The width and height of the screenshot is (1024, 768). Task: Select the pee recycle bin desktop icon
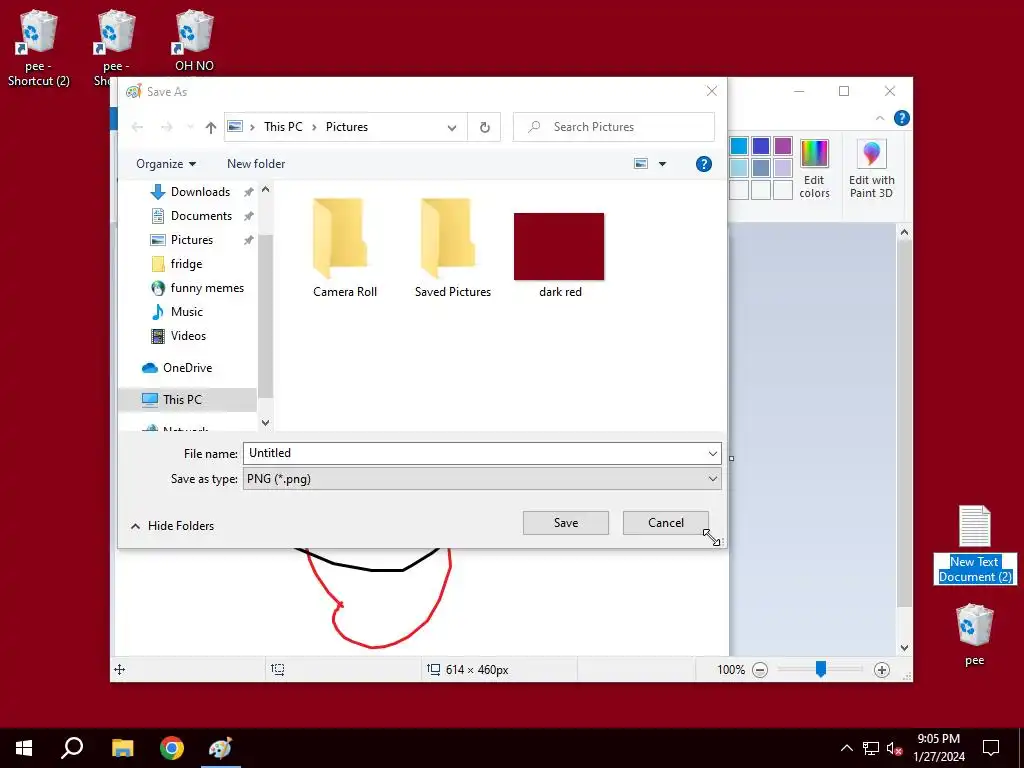pos(974,635)
